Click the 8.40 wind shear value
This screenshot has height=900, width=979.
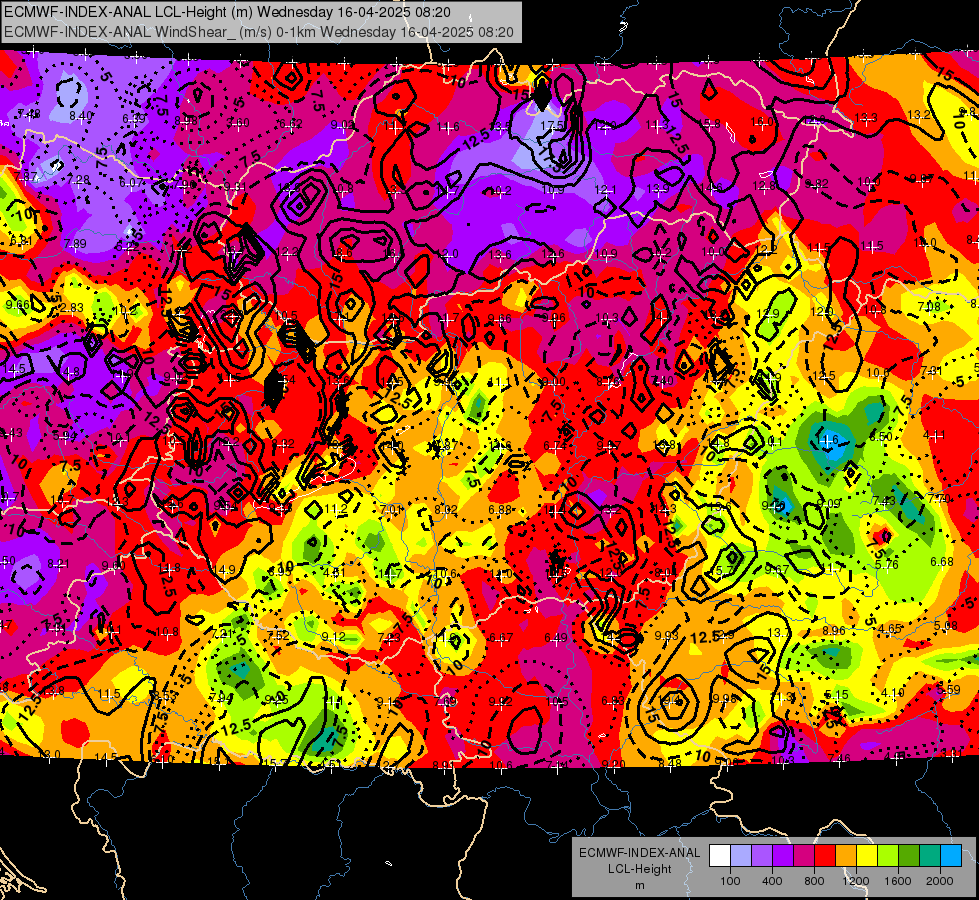(x=81, y=116)
